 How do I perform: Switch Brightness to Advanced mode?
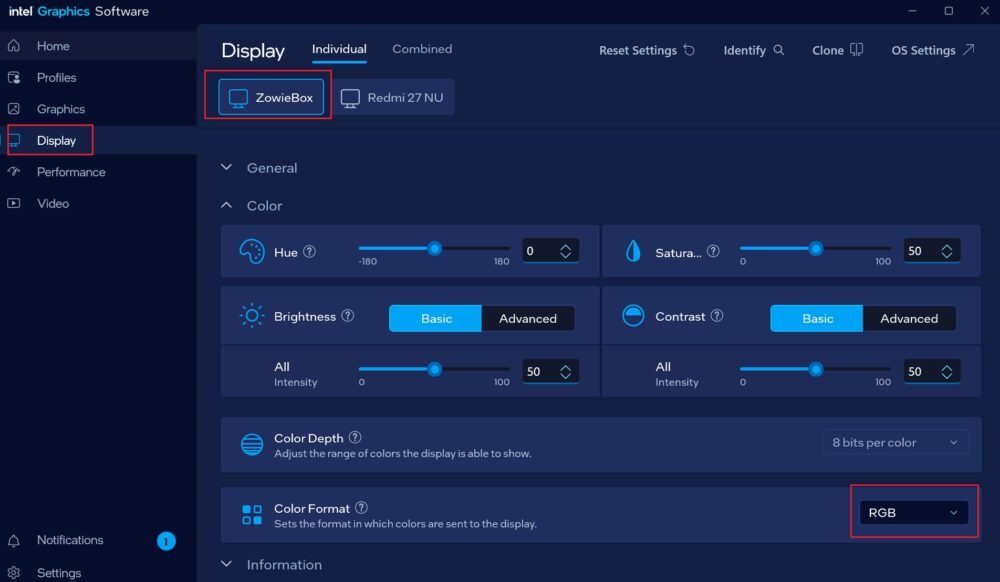click(x=528, y=319)
